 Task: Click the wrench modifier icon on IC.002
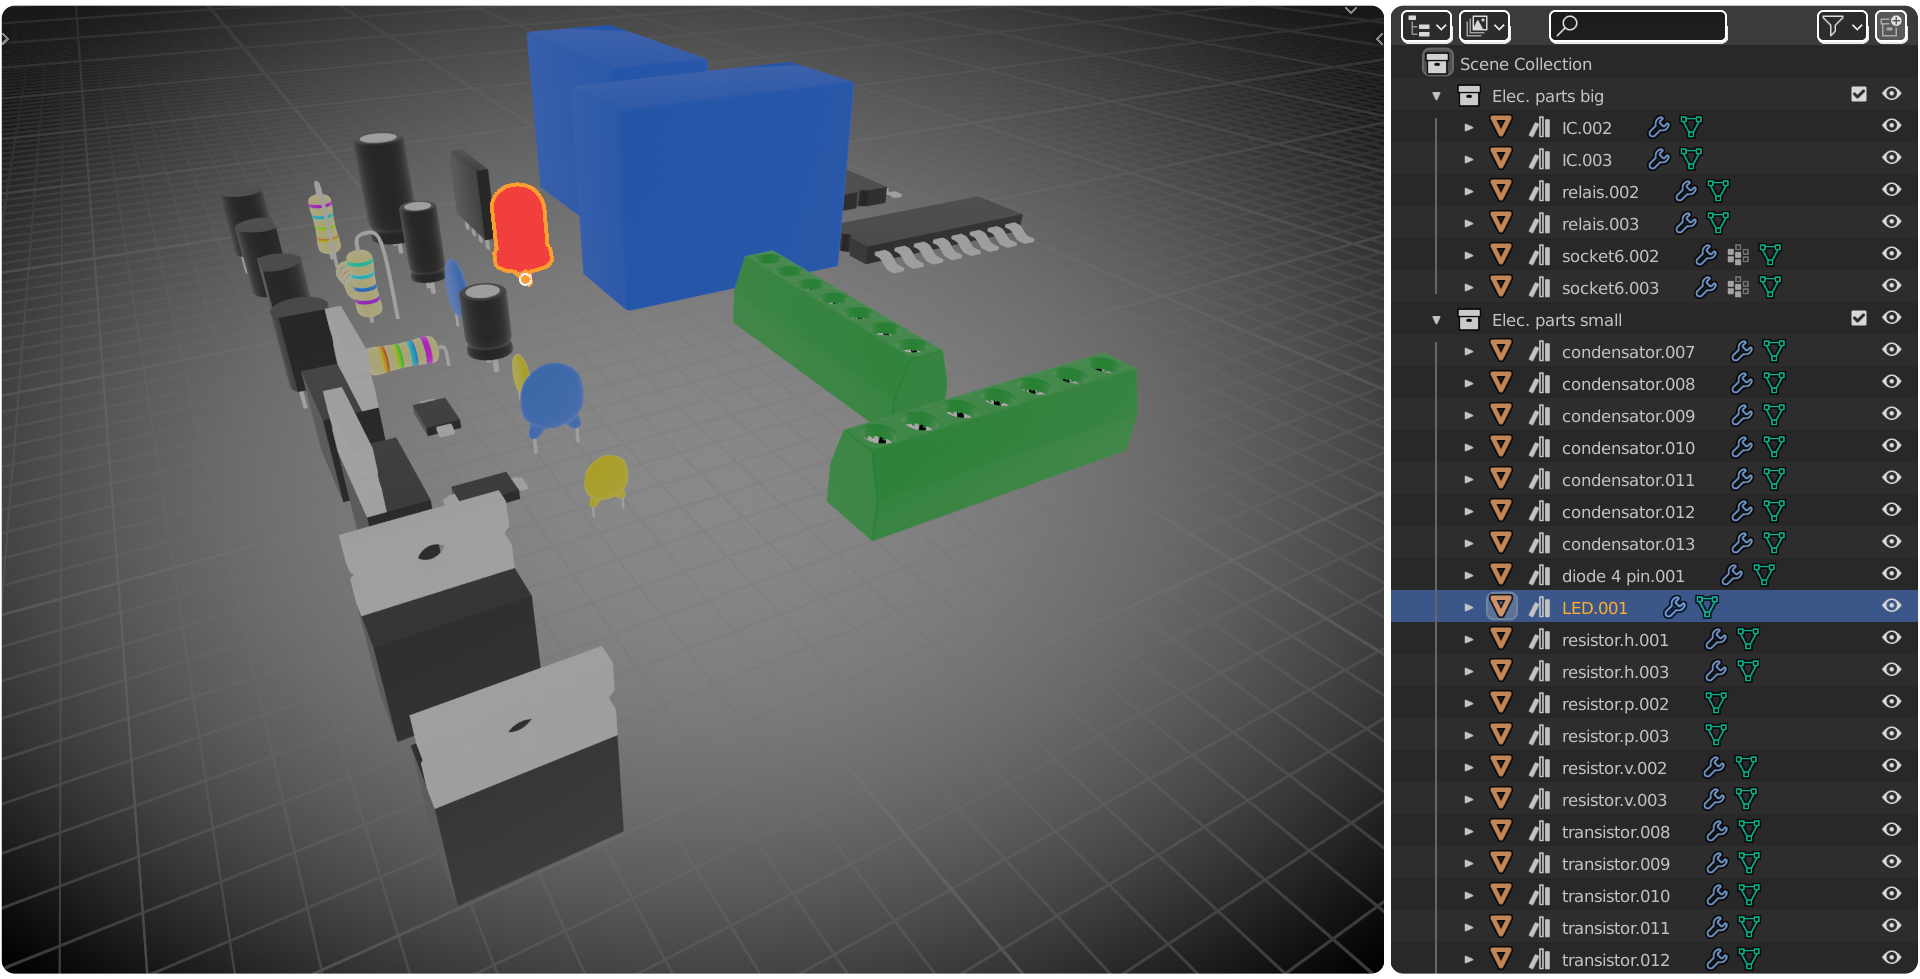(1659, 127)
